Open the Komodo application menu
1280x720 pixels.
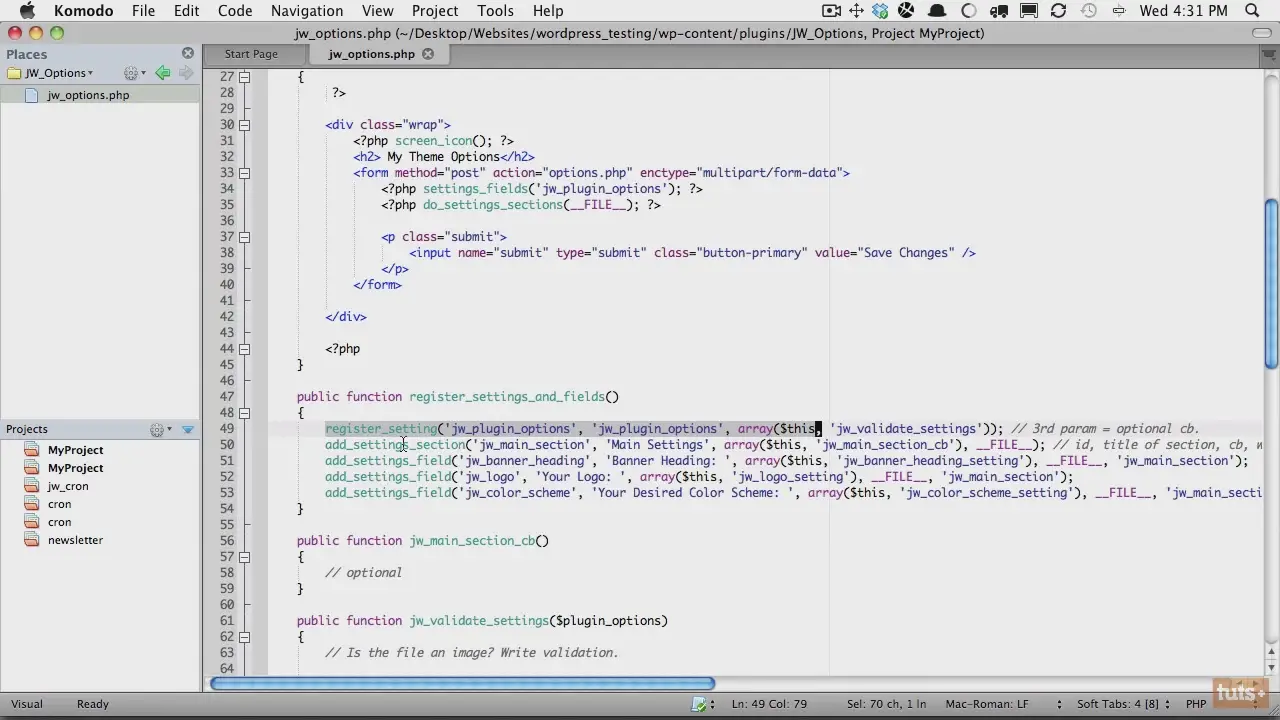[x=84, y=11]
